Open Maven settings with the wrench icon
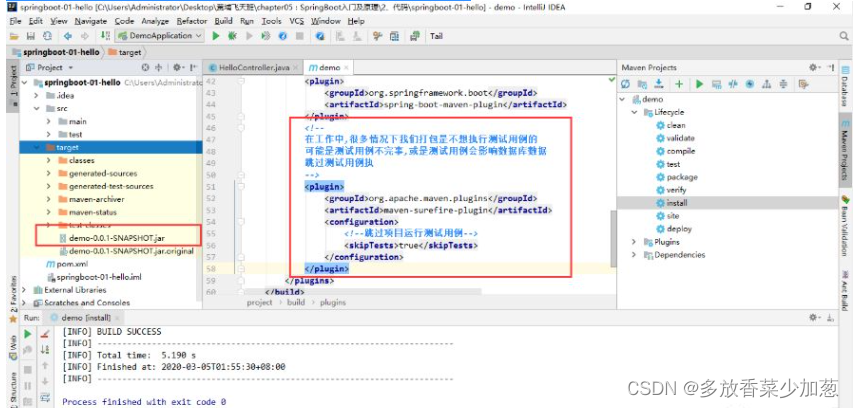The image size is (854, 408). 803,84
